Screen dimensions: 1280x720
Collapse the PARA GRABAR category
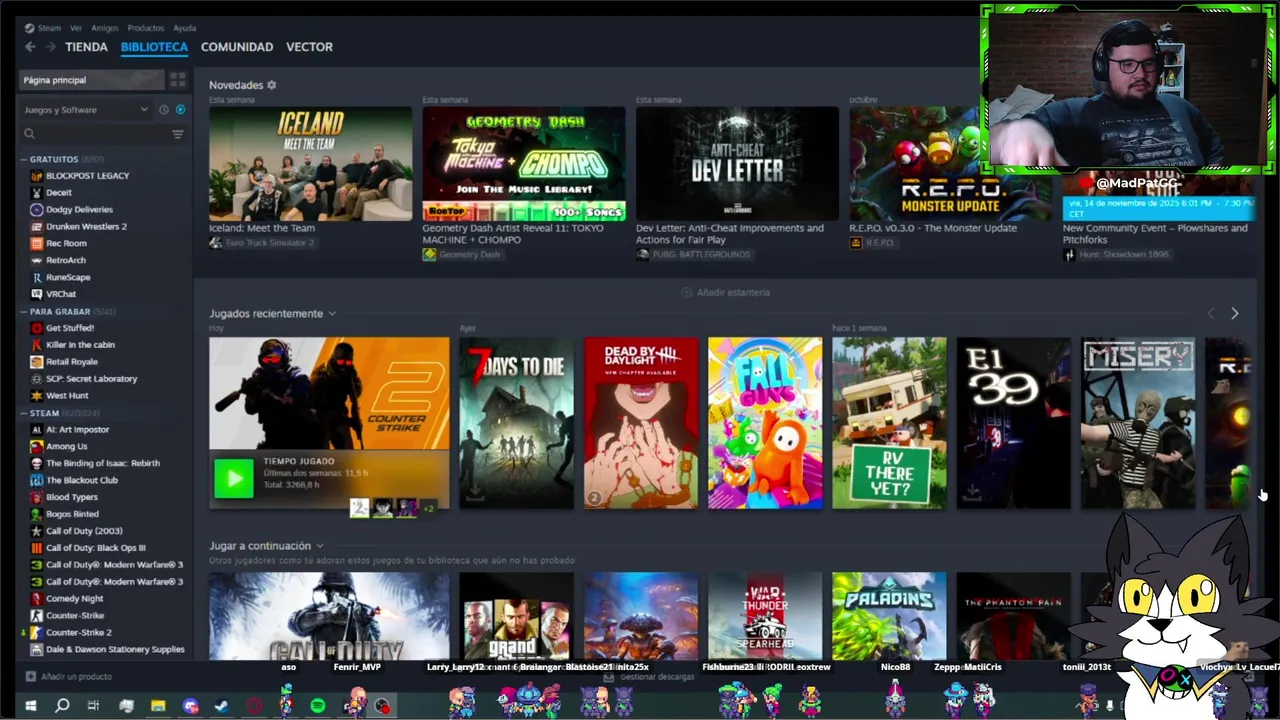23,311
